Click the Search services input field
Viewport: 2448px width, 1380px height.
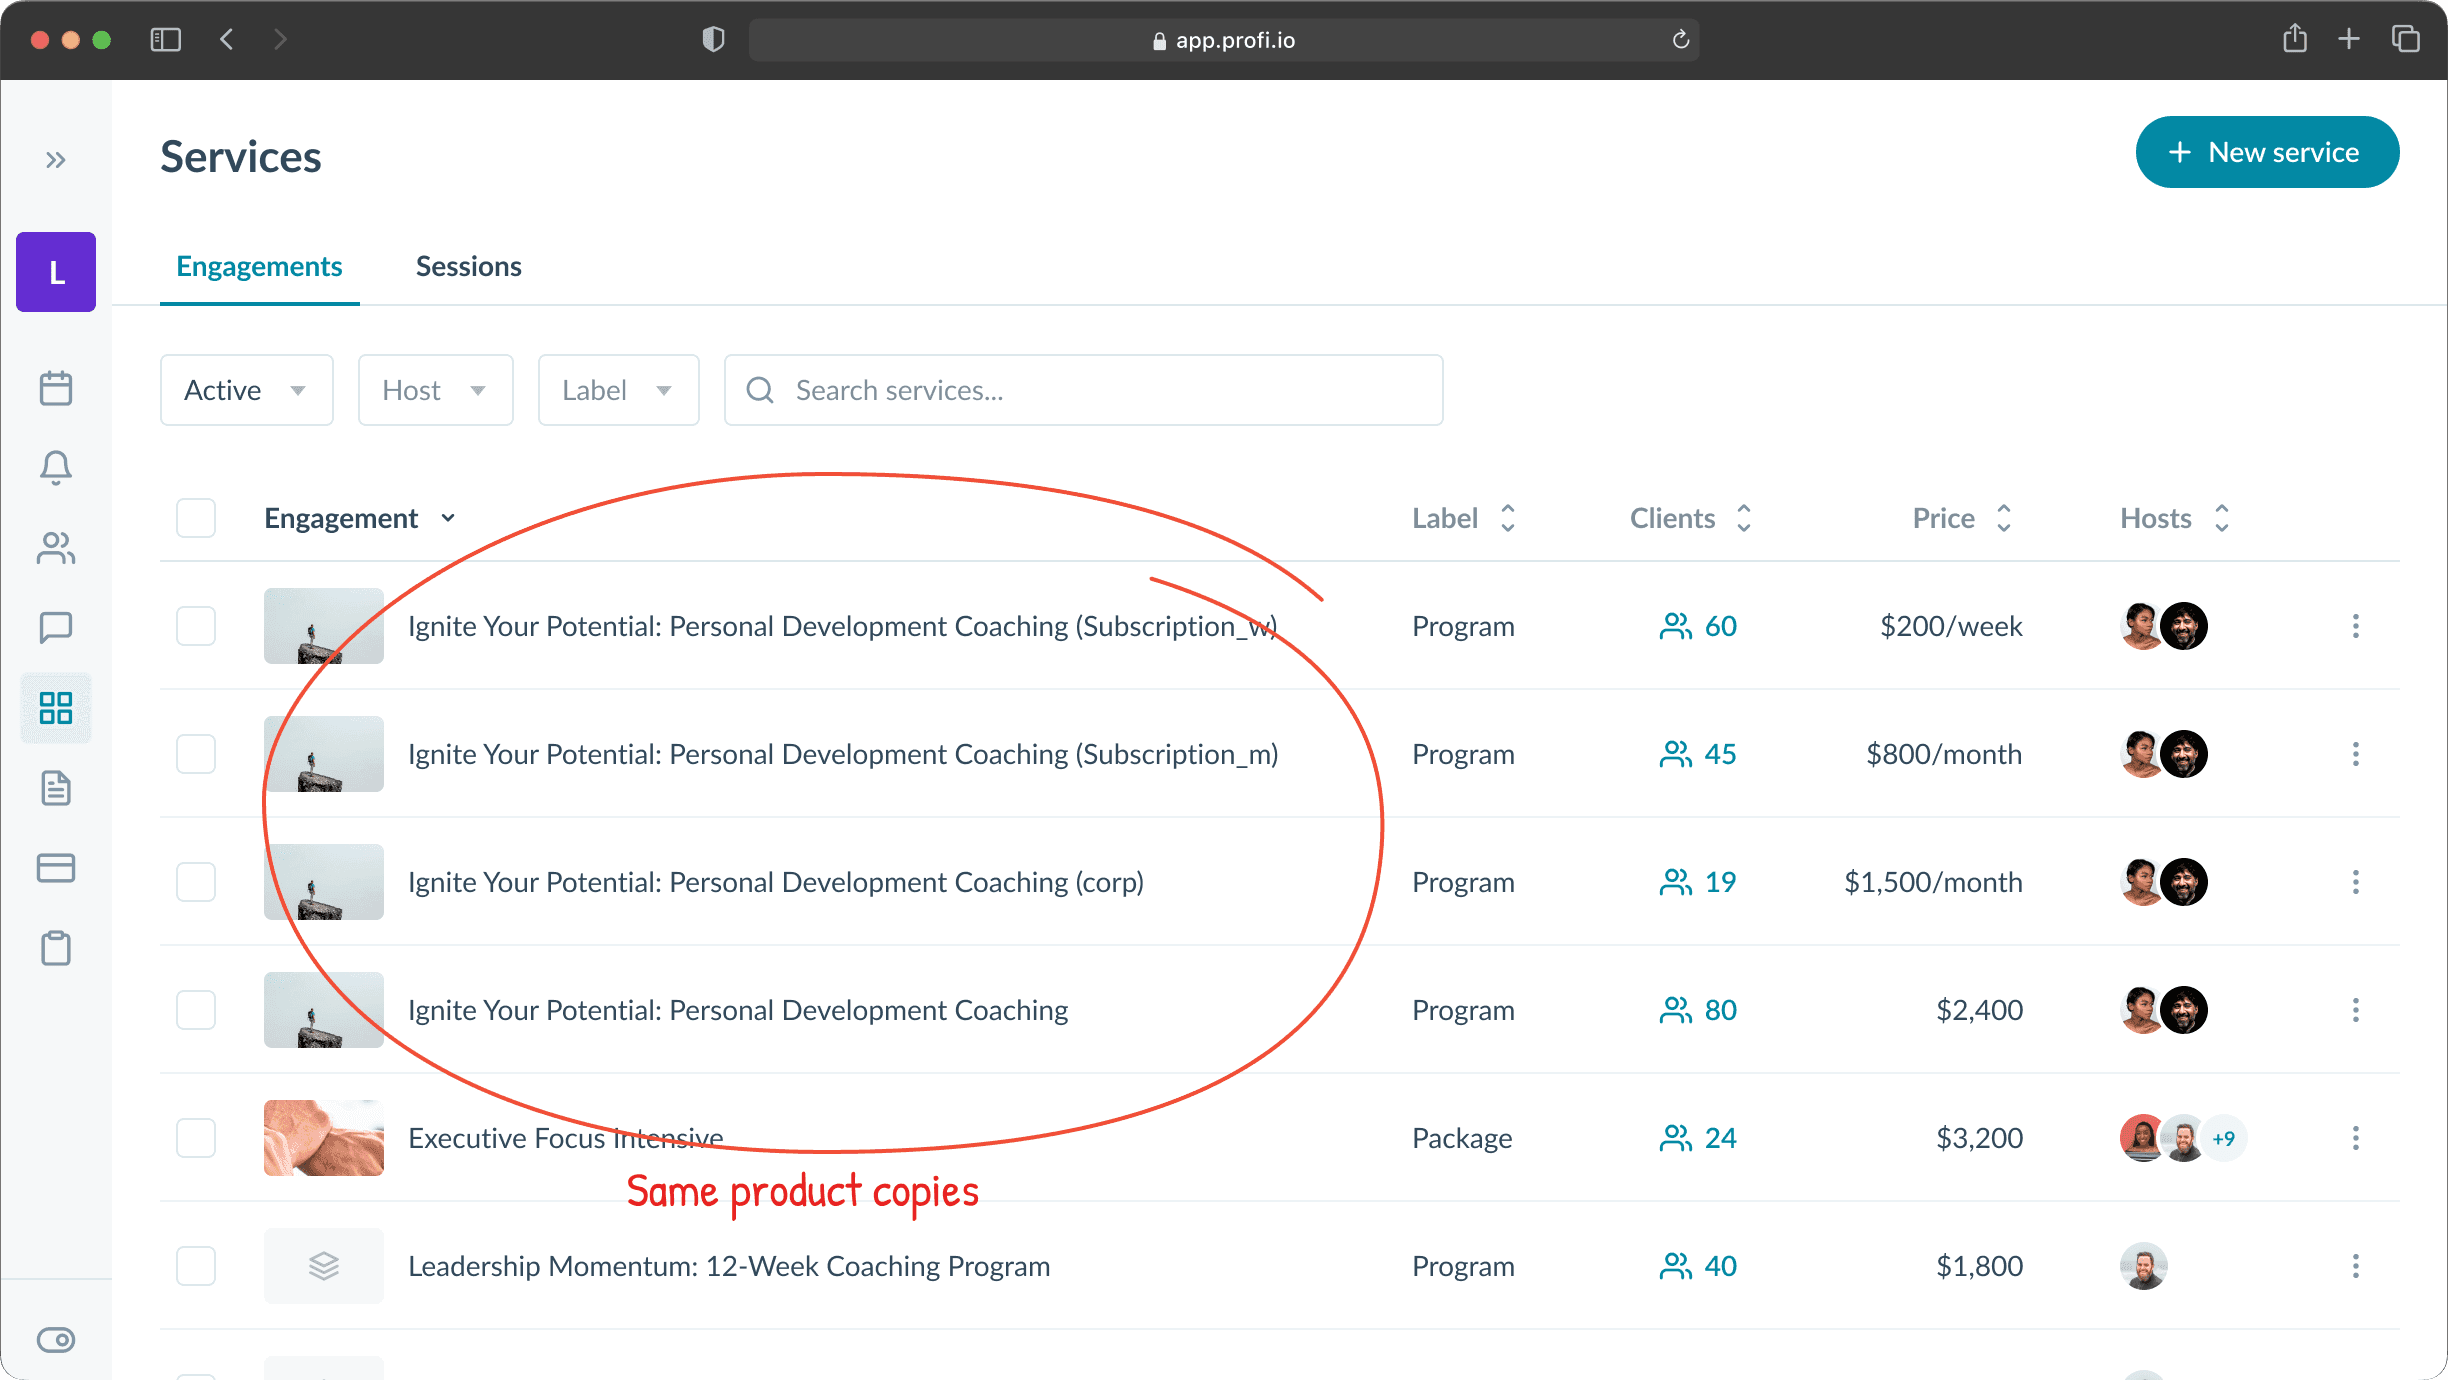1100,390
